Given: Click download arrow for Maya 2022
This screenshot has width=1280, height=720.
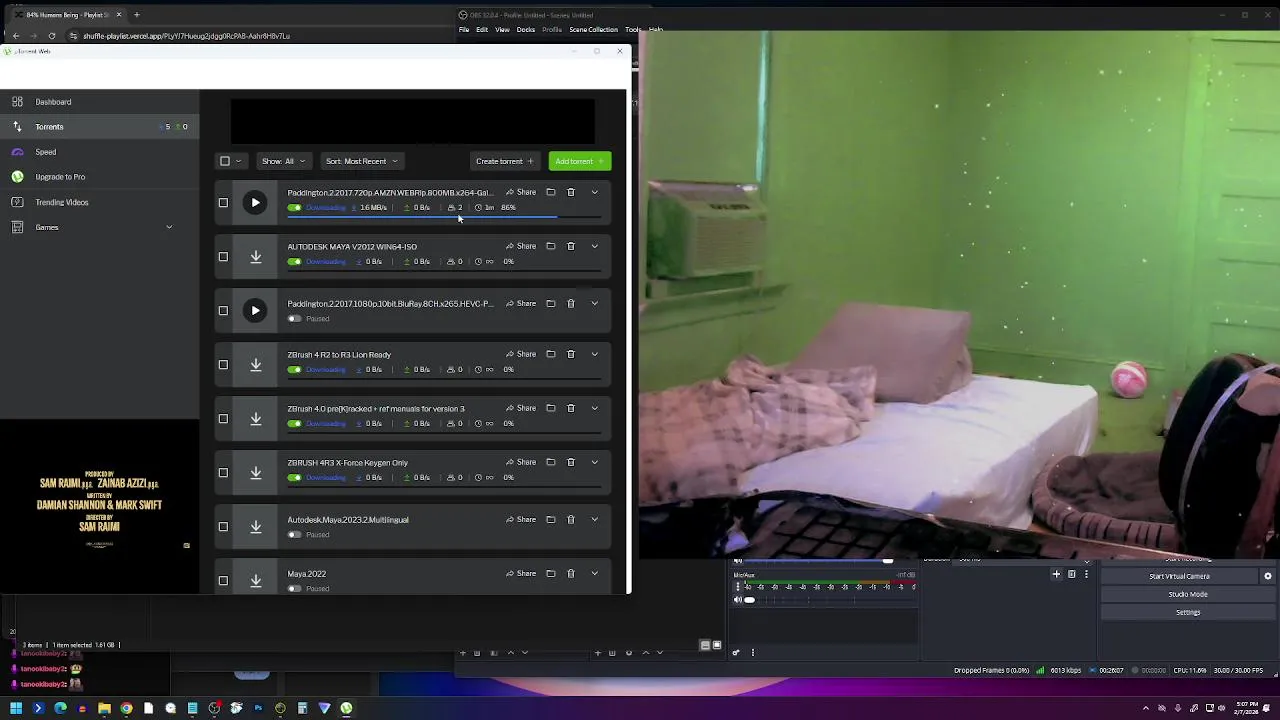Looking at the screenshot, I should 255,580.
